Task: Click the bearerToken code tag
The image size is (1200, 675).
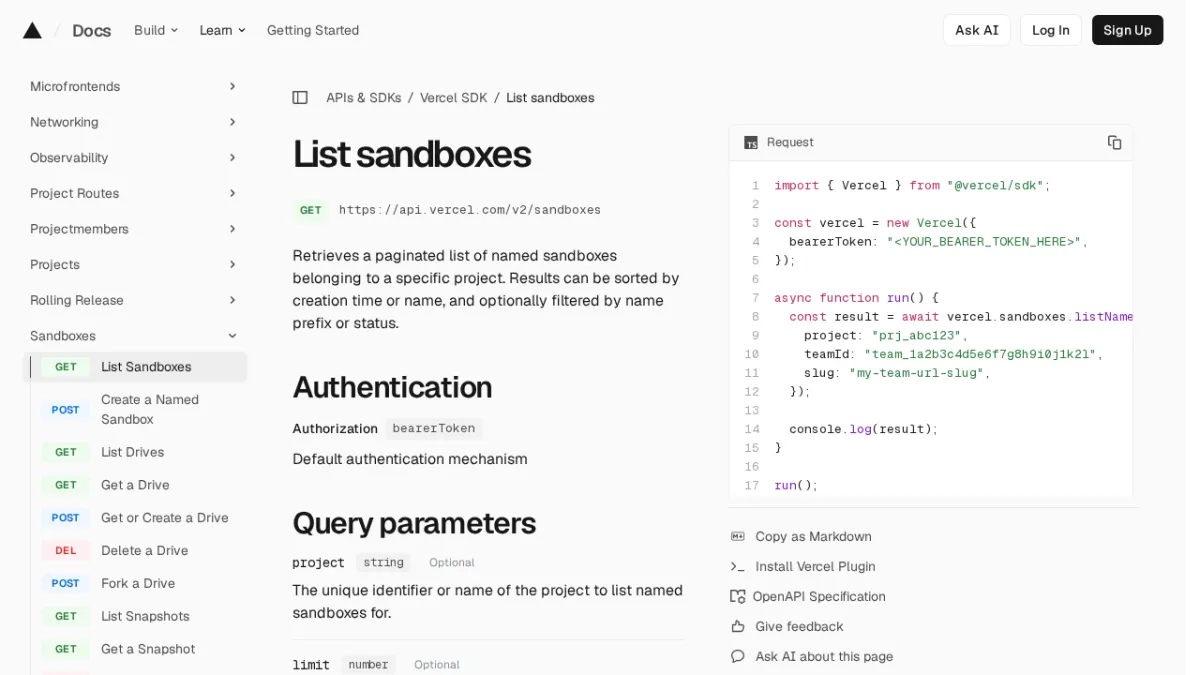Action: (434, 429)
